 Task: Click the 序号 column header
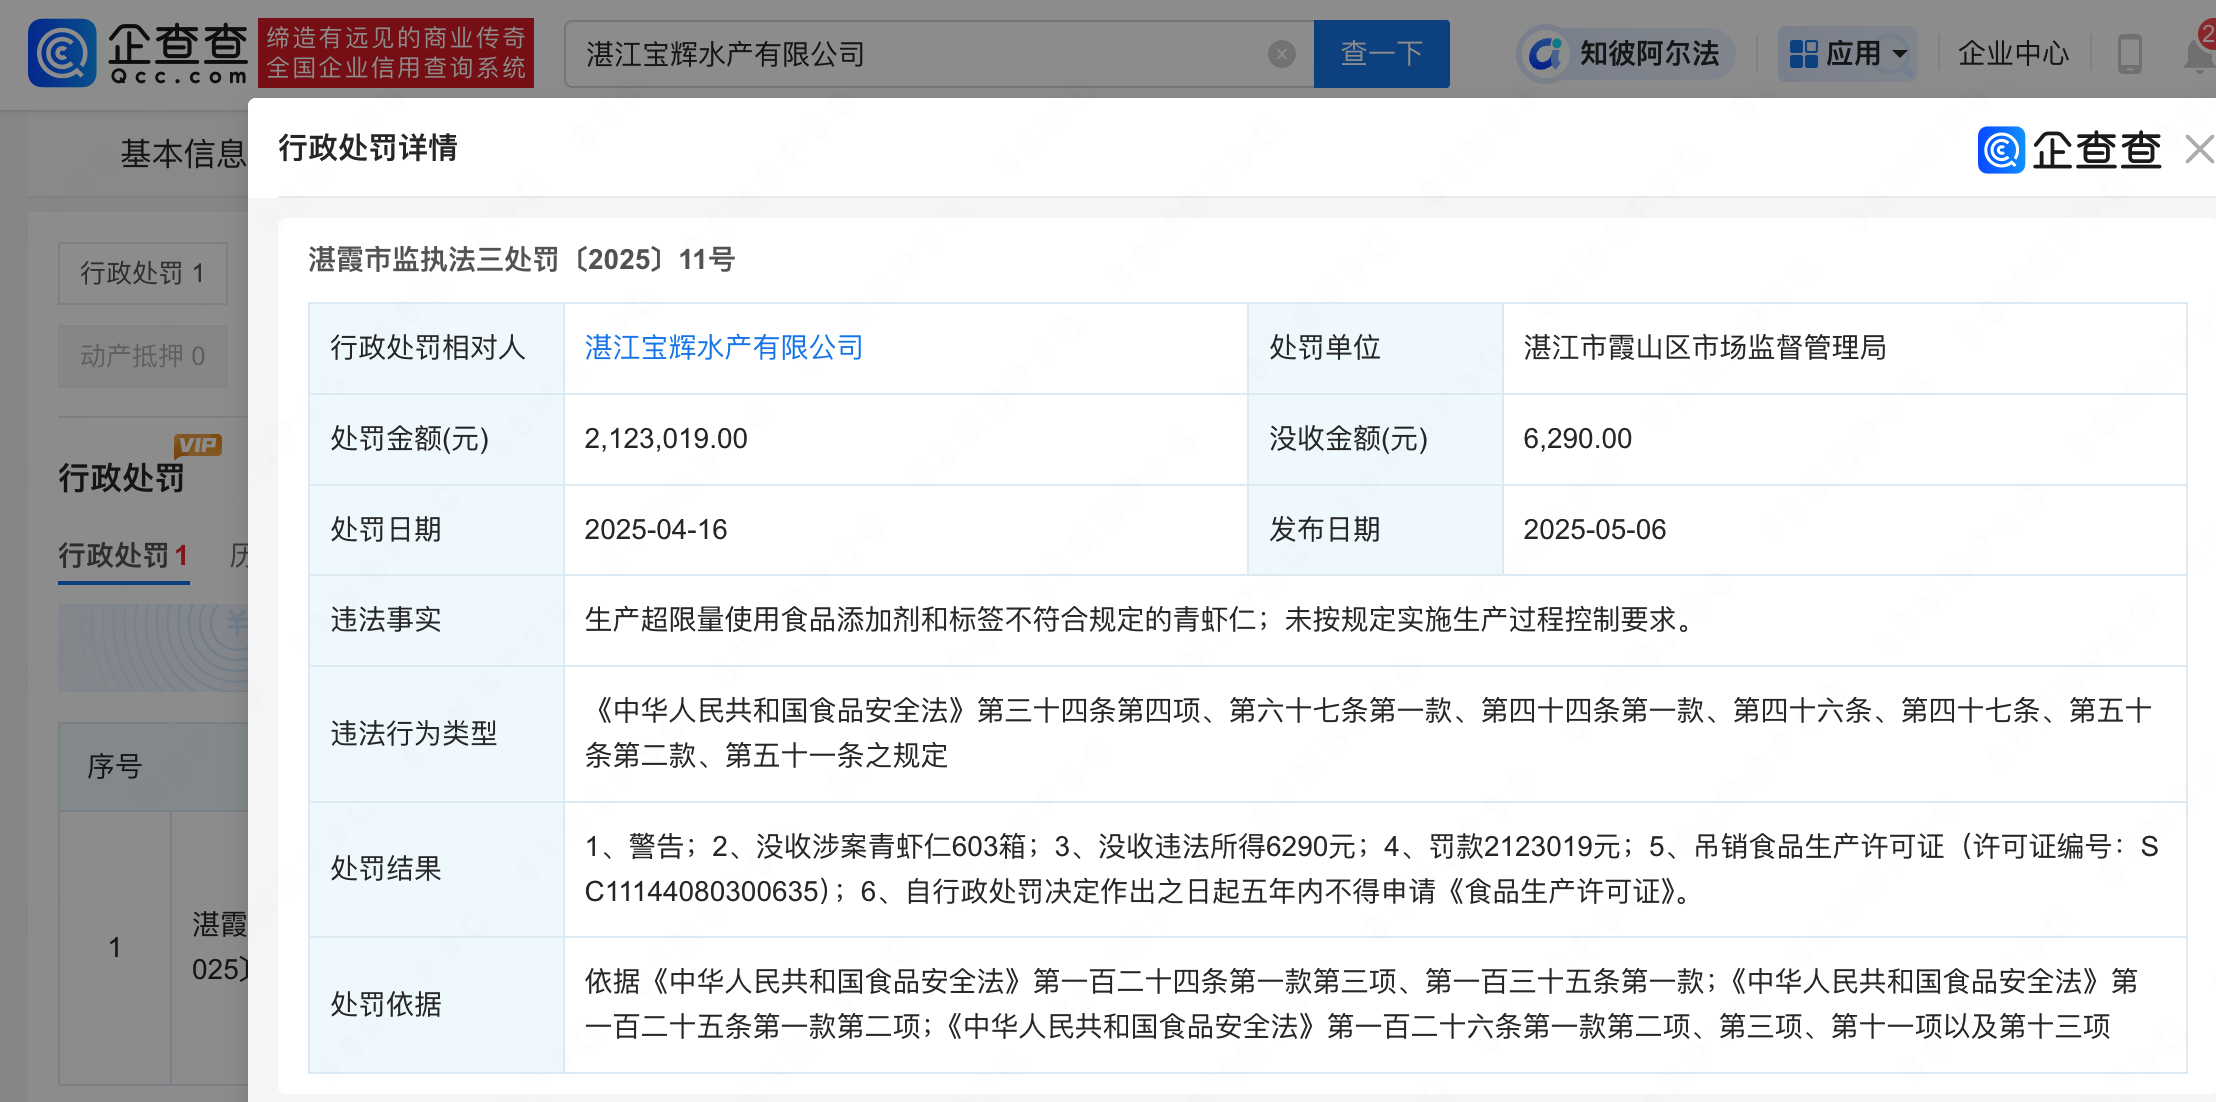(115, 766)
